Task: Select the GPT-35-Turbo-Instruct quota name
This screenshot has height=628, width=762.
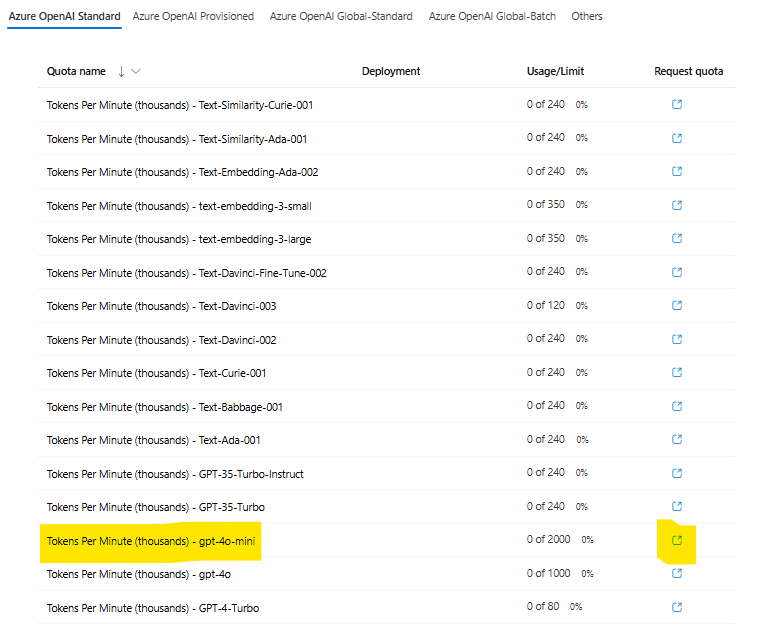Action: pyautogui.click(x=175, y=474)
